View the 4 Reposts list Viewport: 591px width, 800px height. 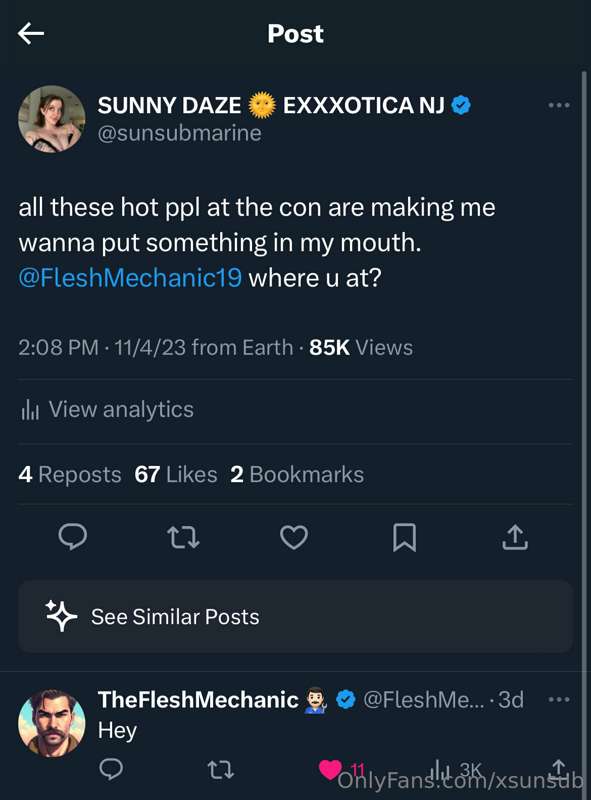coord(70,474)
